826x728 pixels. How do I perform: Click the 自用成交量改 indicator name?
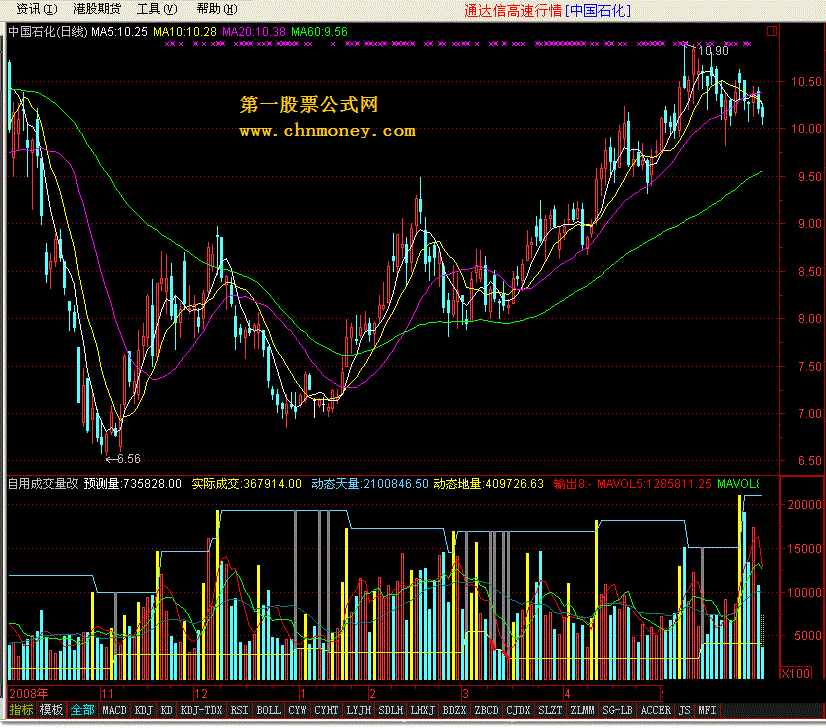[43, 484]
